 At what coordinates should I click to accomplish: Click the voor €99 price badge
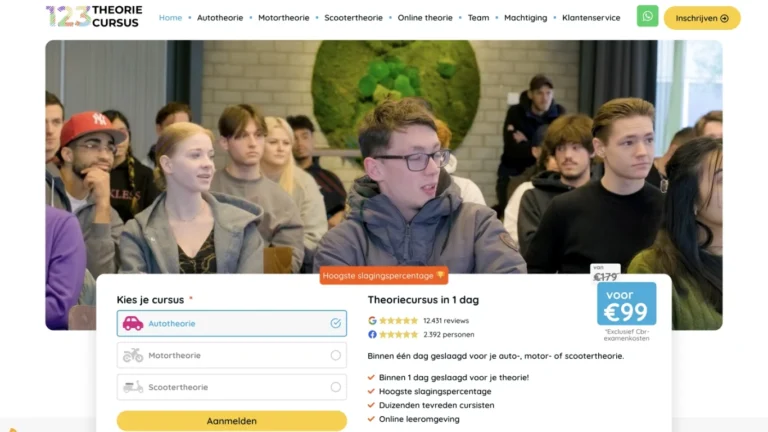click(x=626, y=304)
